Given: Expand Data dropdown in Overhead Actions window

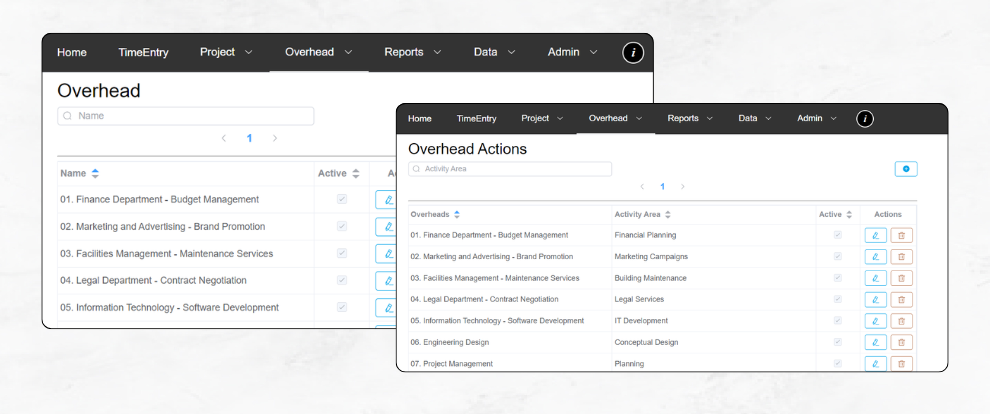Looking at the screenshot, I should point(755,119).
